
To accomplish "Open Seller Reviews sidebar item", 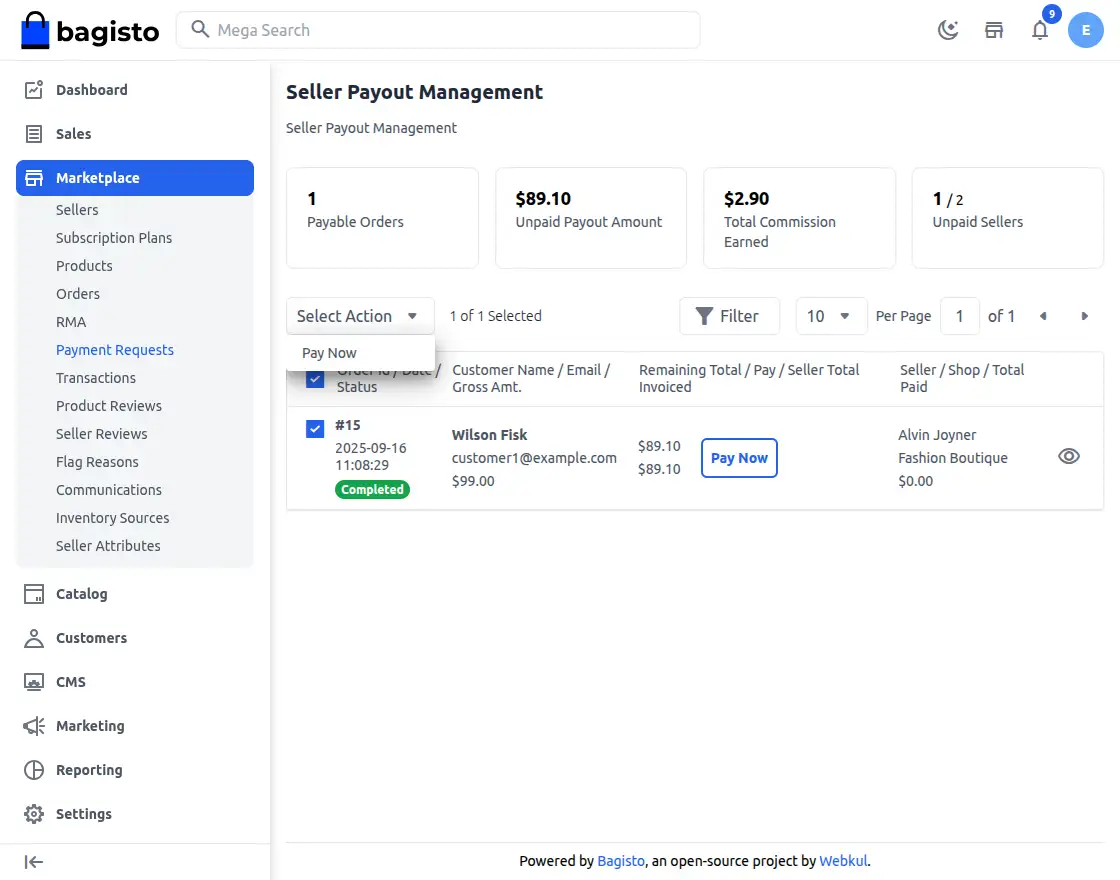I will tap(102, 434).
